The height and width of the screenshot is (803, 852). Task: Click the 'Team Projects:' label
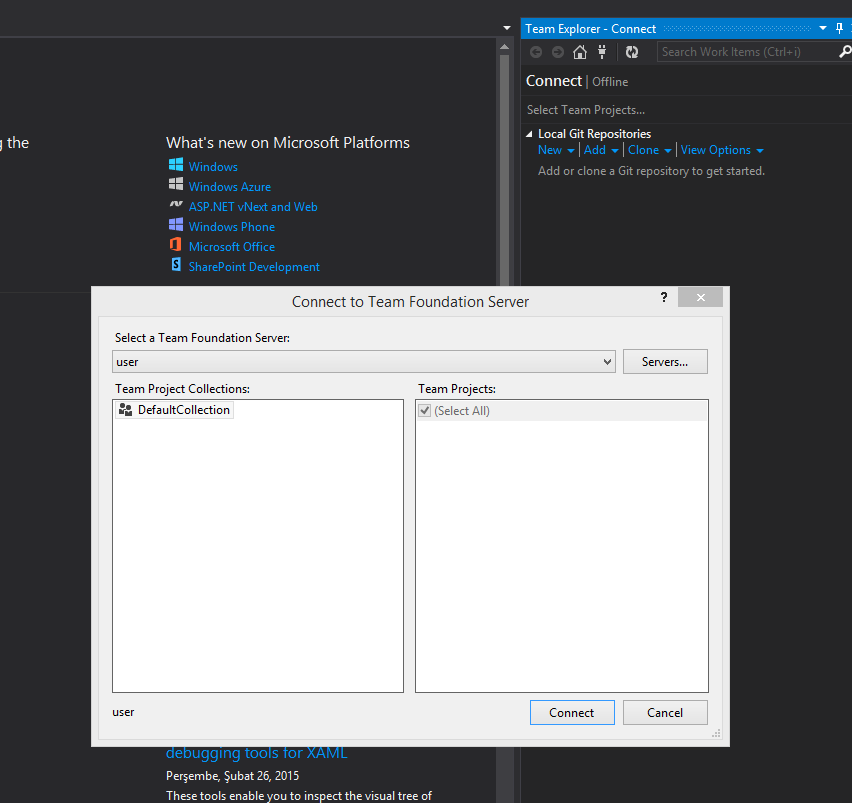(457, 389)
